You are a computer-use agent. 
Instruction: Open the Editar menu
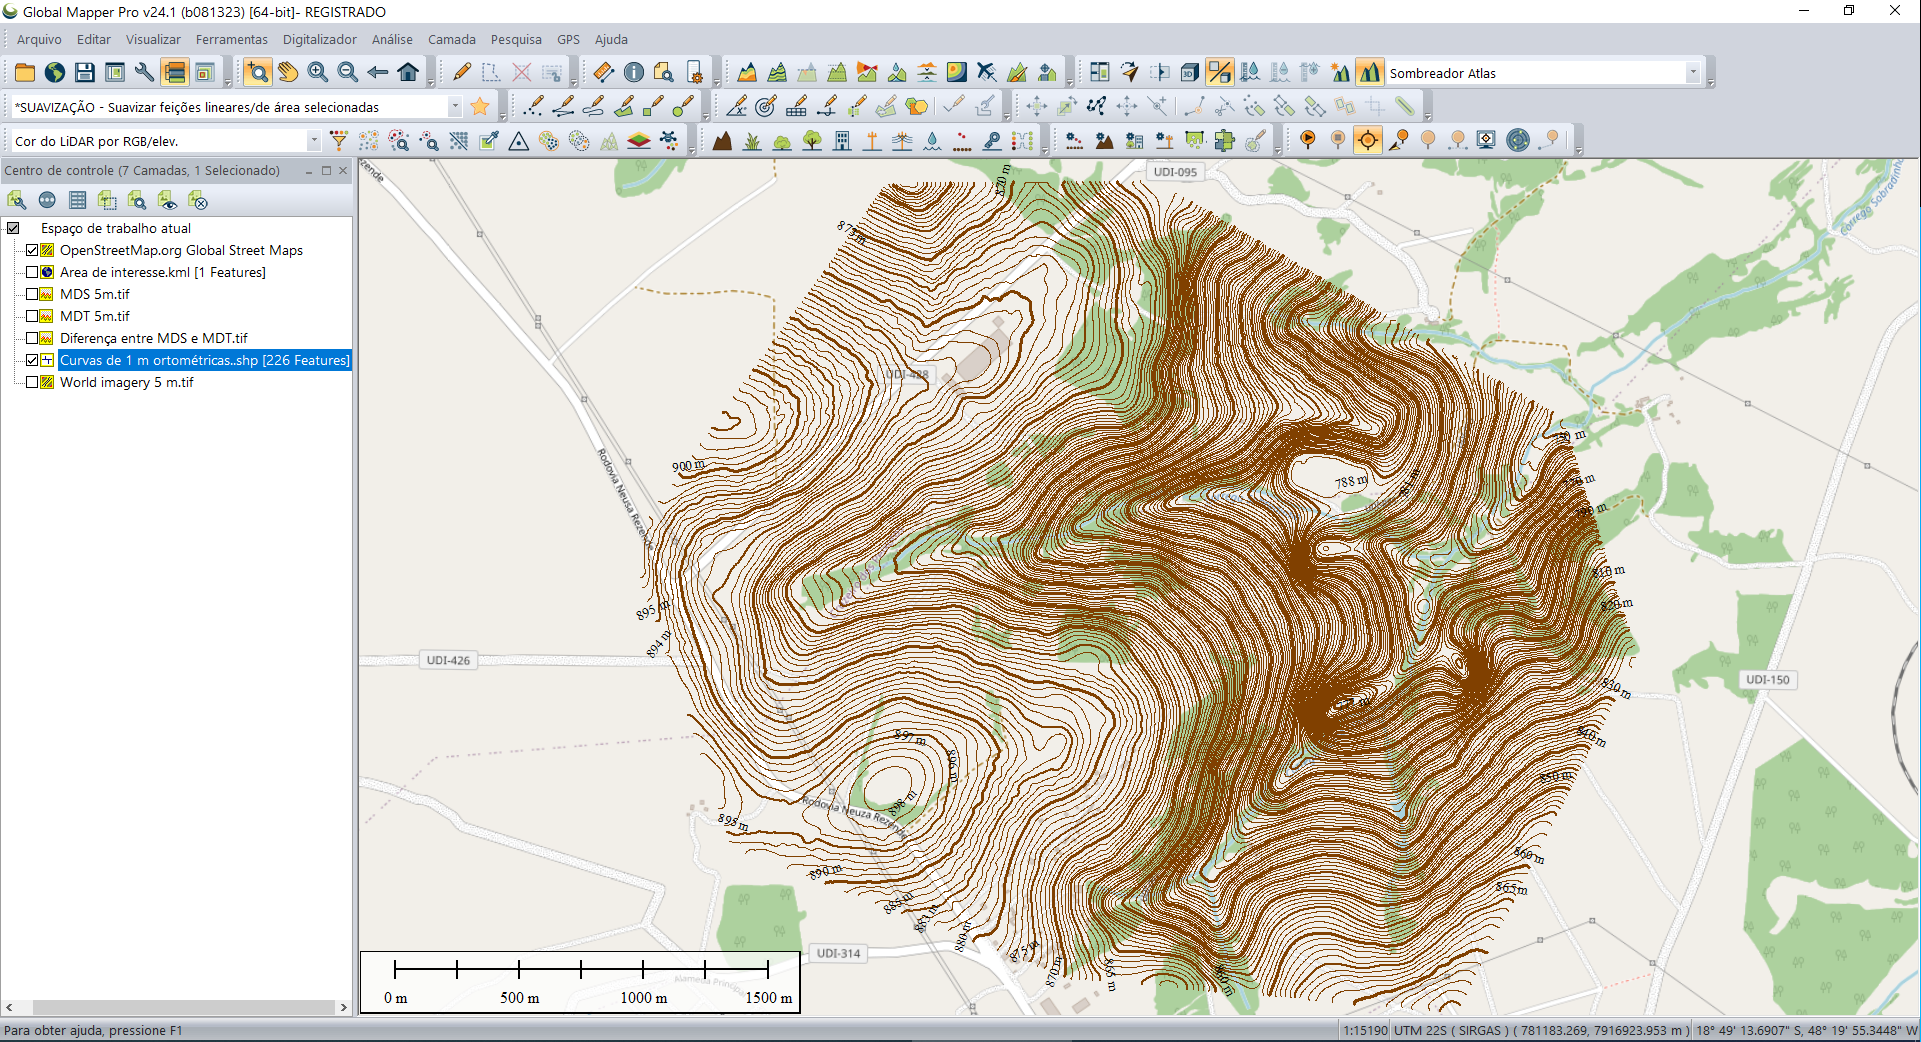[x=94, y=39]
